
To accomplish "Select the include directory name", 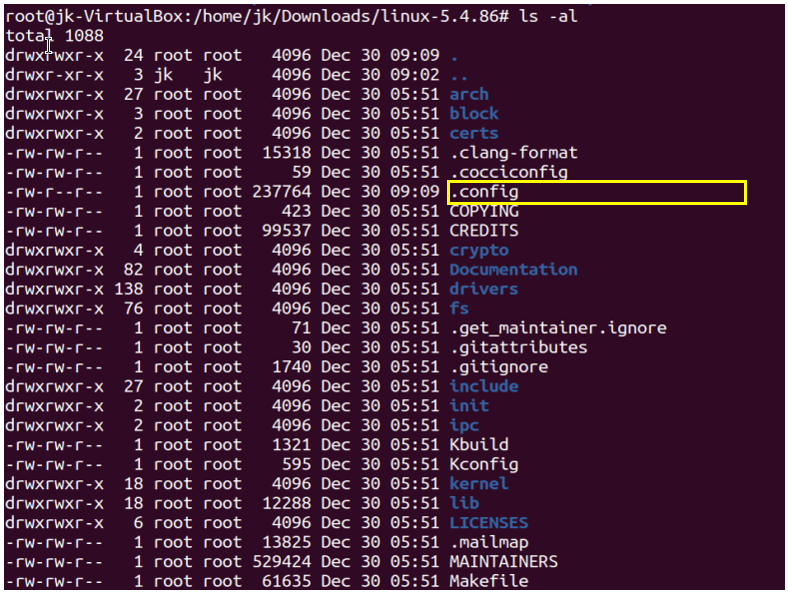I will tap(484, 386).
